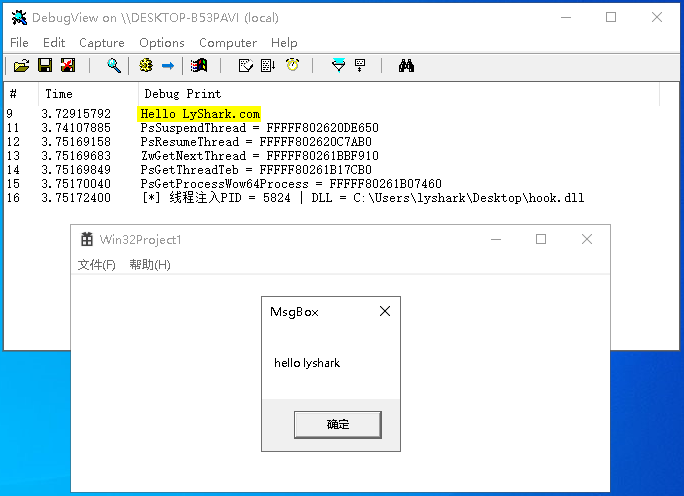The width and height of the screenshot is (684, 496).
Task: Click the # column header
Action: [21, 94]
